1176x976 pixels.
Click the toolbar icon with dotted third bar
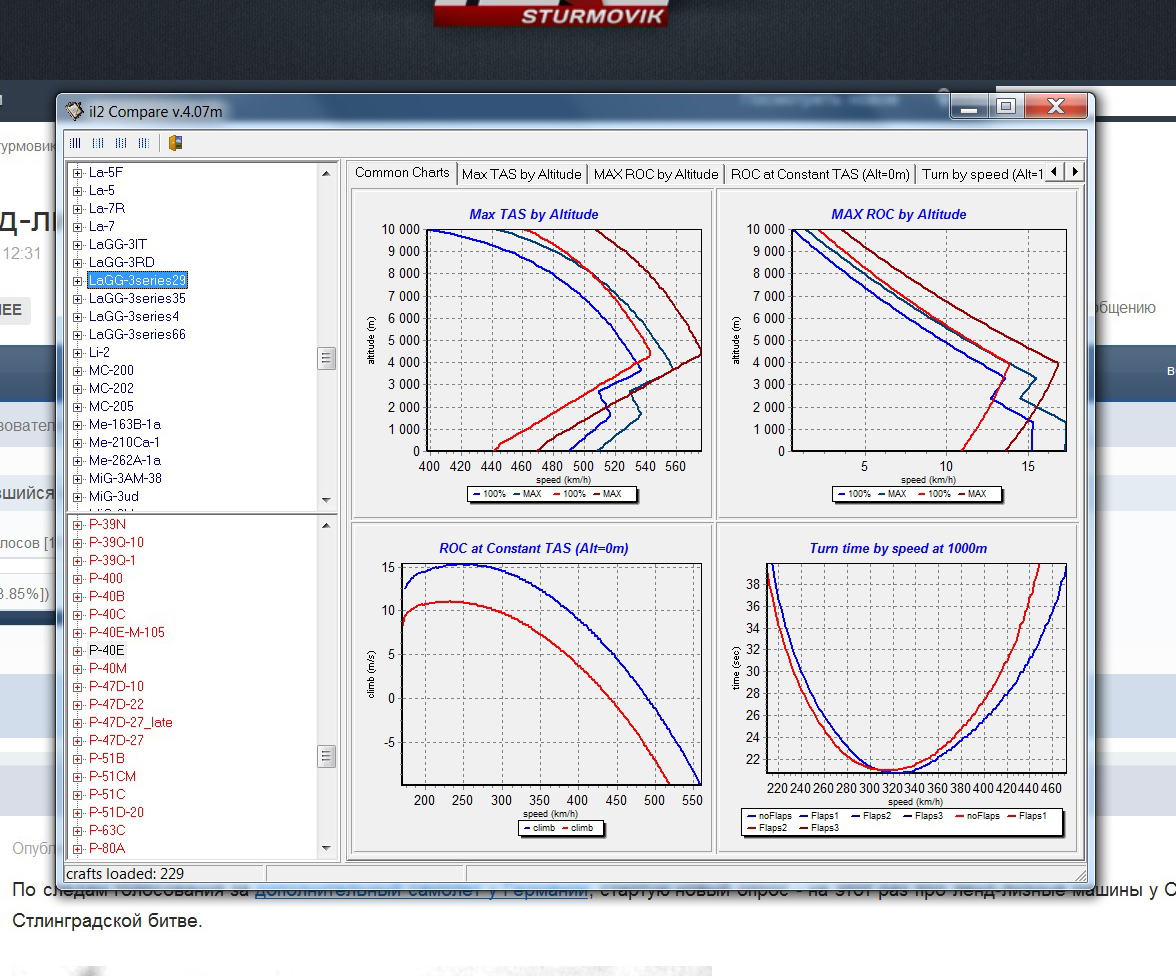(121, 143)
